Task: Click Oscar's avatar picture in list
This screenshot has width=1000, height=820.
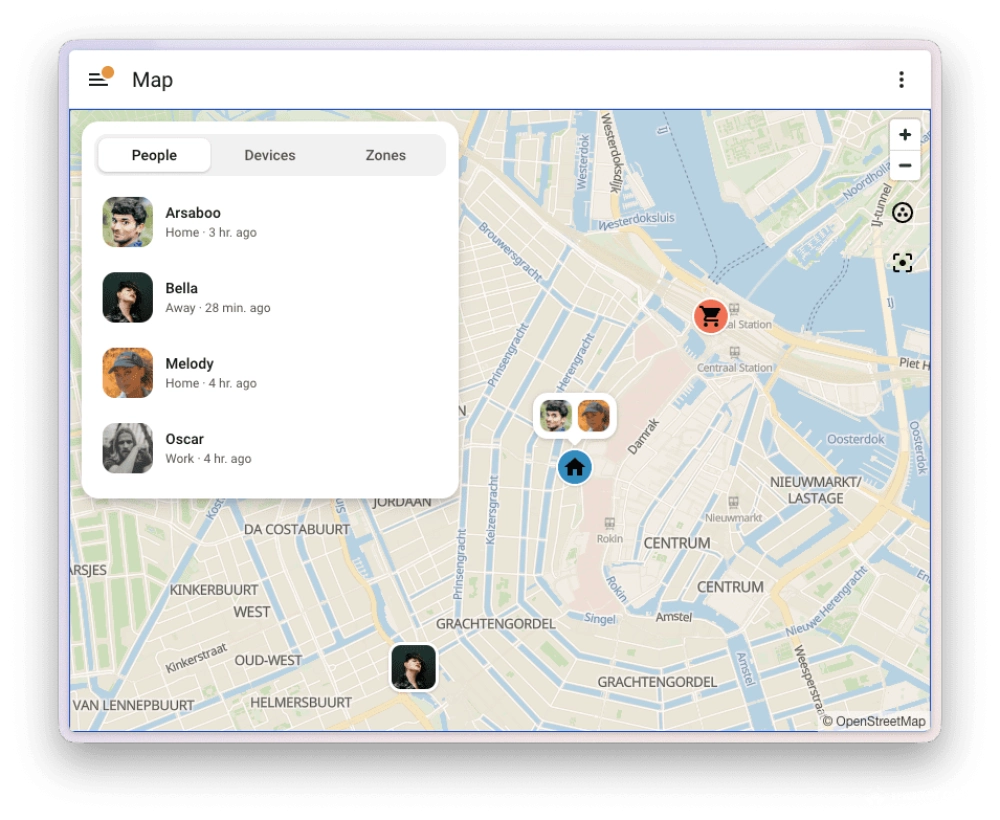Action: [128, 448]
